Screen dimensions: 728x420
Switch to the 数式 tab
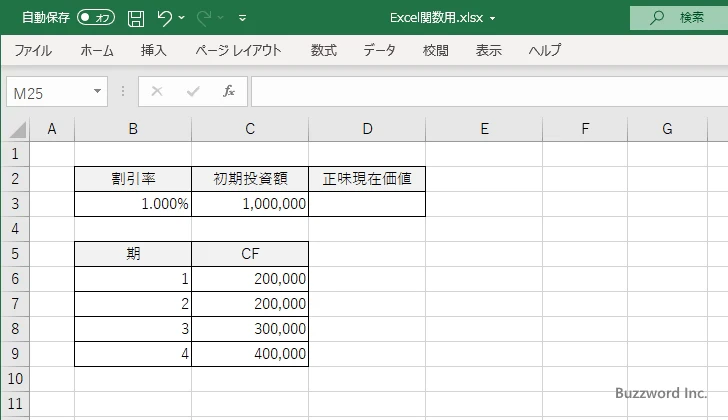coord(324,50)
